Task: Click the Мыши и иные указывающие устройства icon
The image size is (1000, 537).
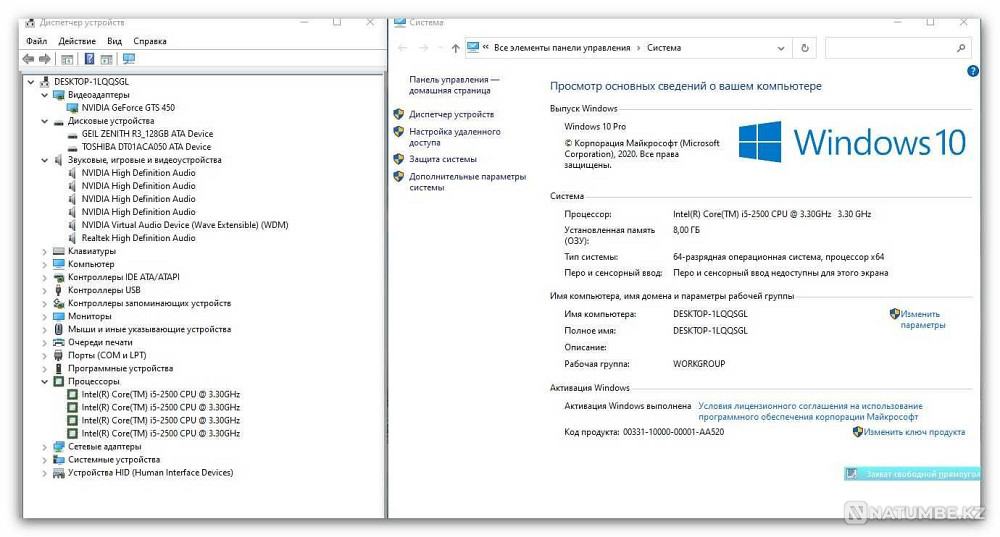Action: (x=59, y=330)
